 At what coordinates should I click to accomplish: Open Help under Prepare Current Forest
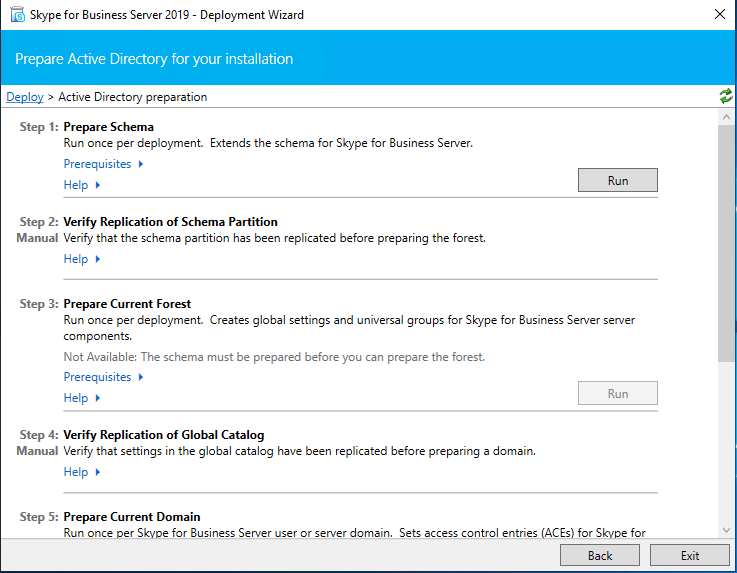(82, 398)
